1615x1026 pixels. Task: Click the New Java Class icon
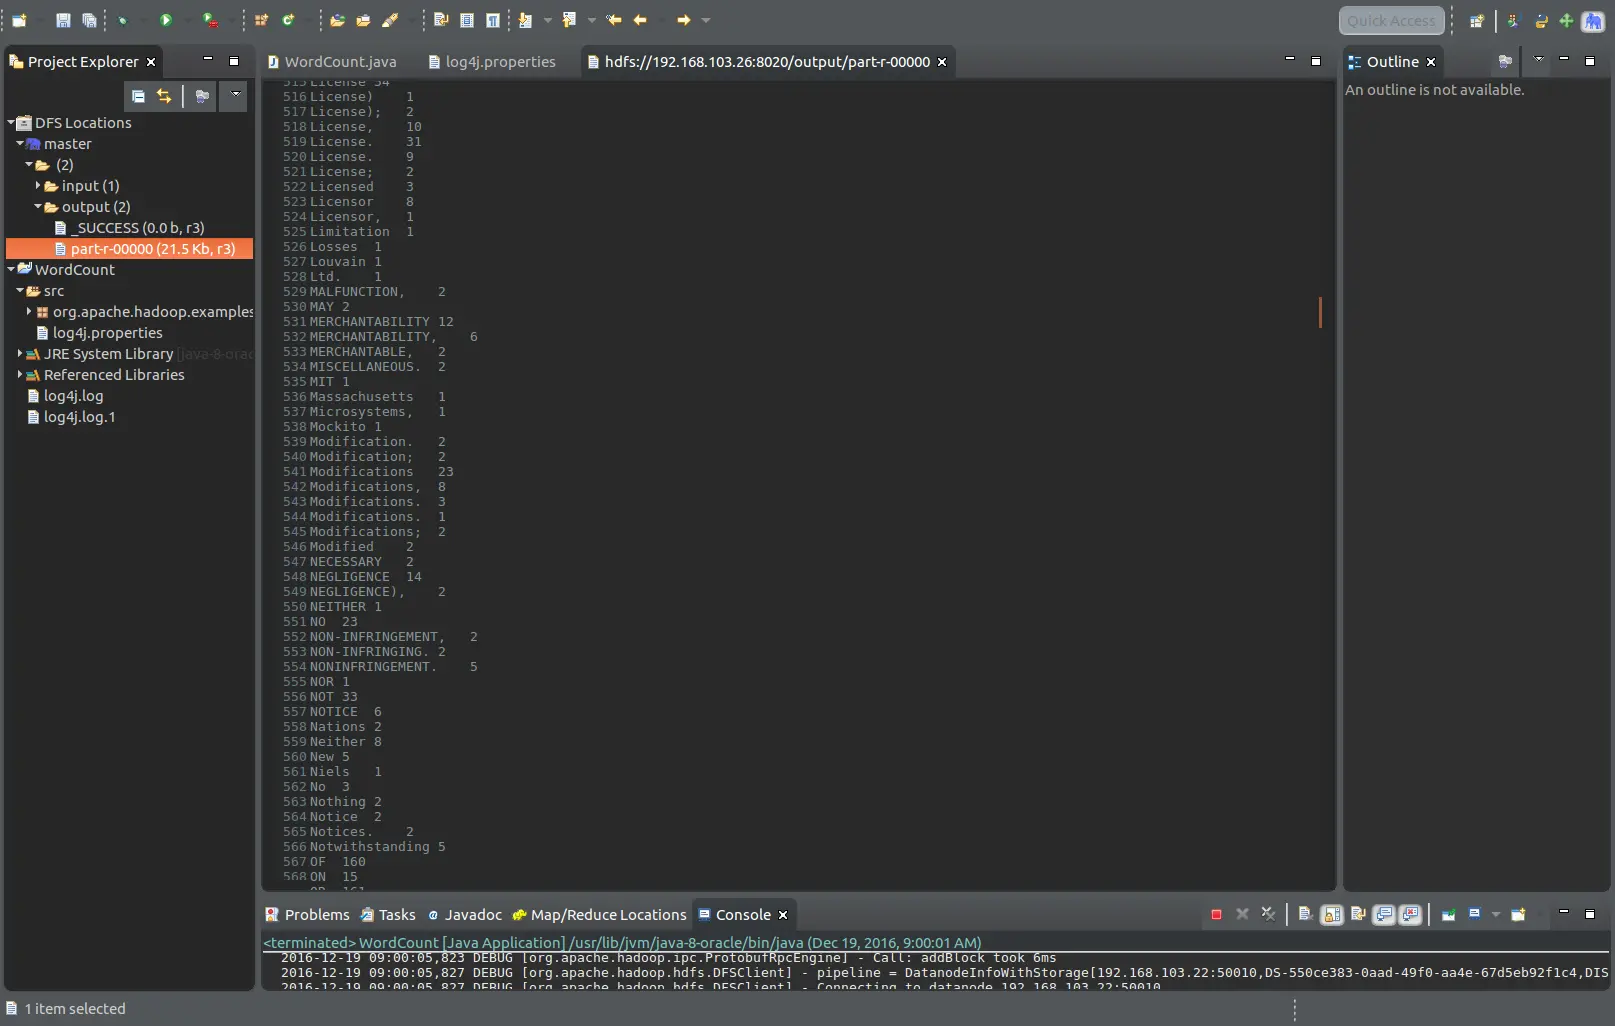pos(288,20)
